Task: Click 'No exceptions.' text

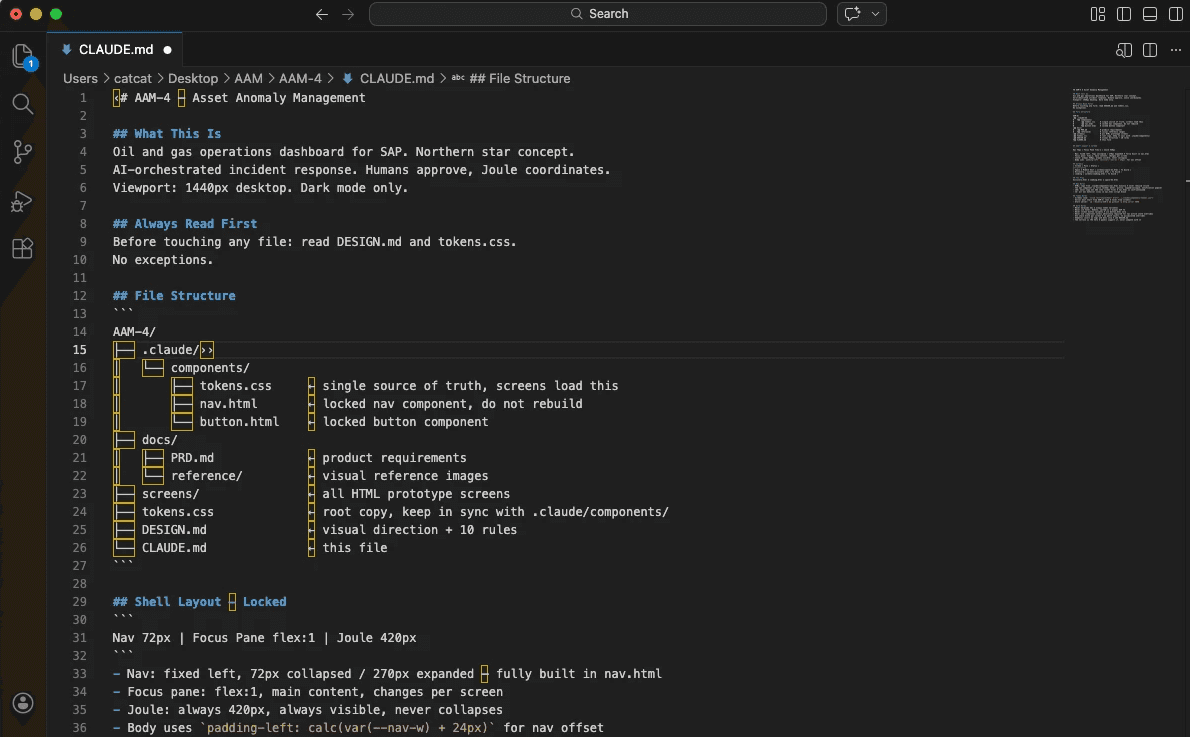Action: [x=162, y=260]
